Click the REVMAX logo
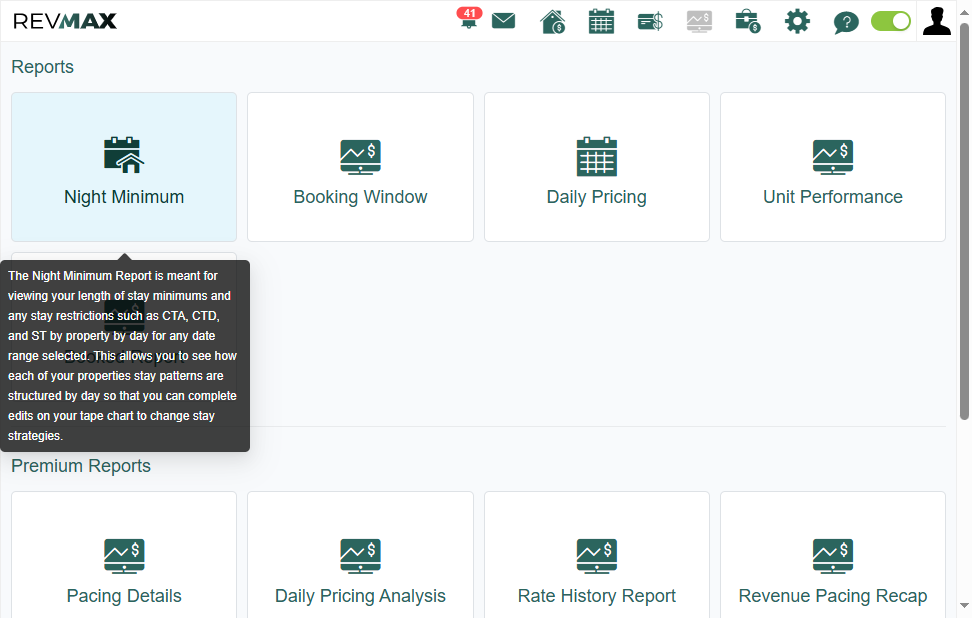The width and height of the screenshot is (972, 618). point(64,21)
